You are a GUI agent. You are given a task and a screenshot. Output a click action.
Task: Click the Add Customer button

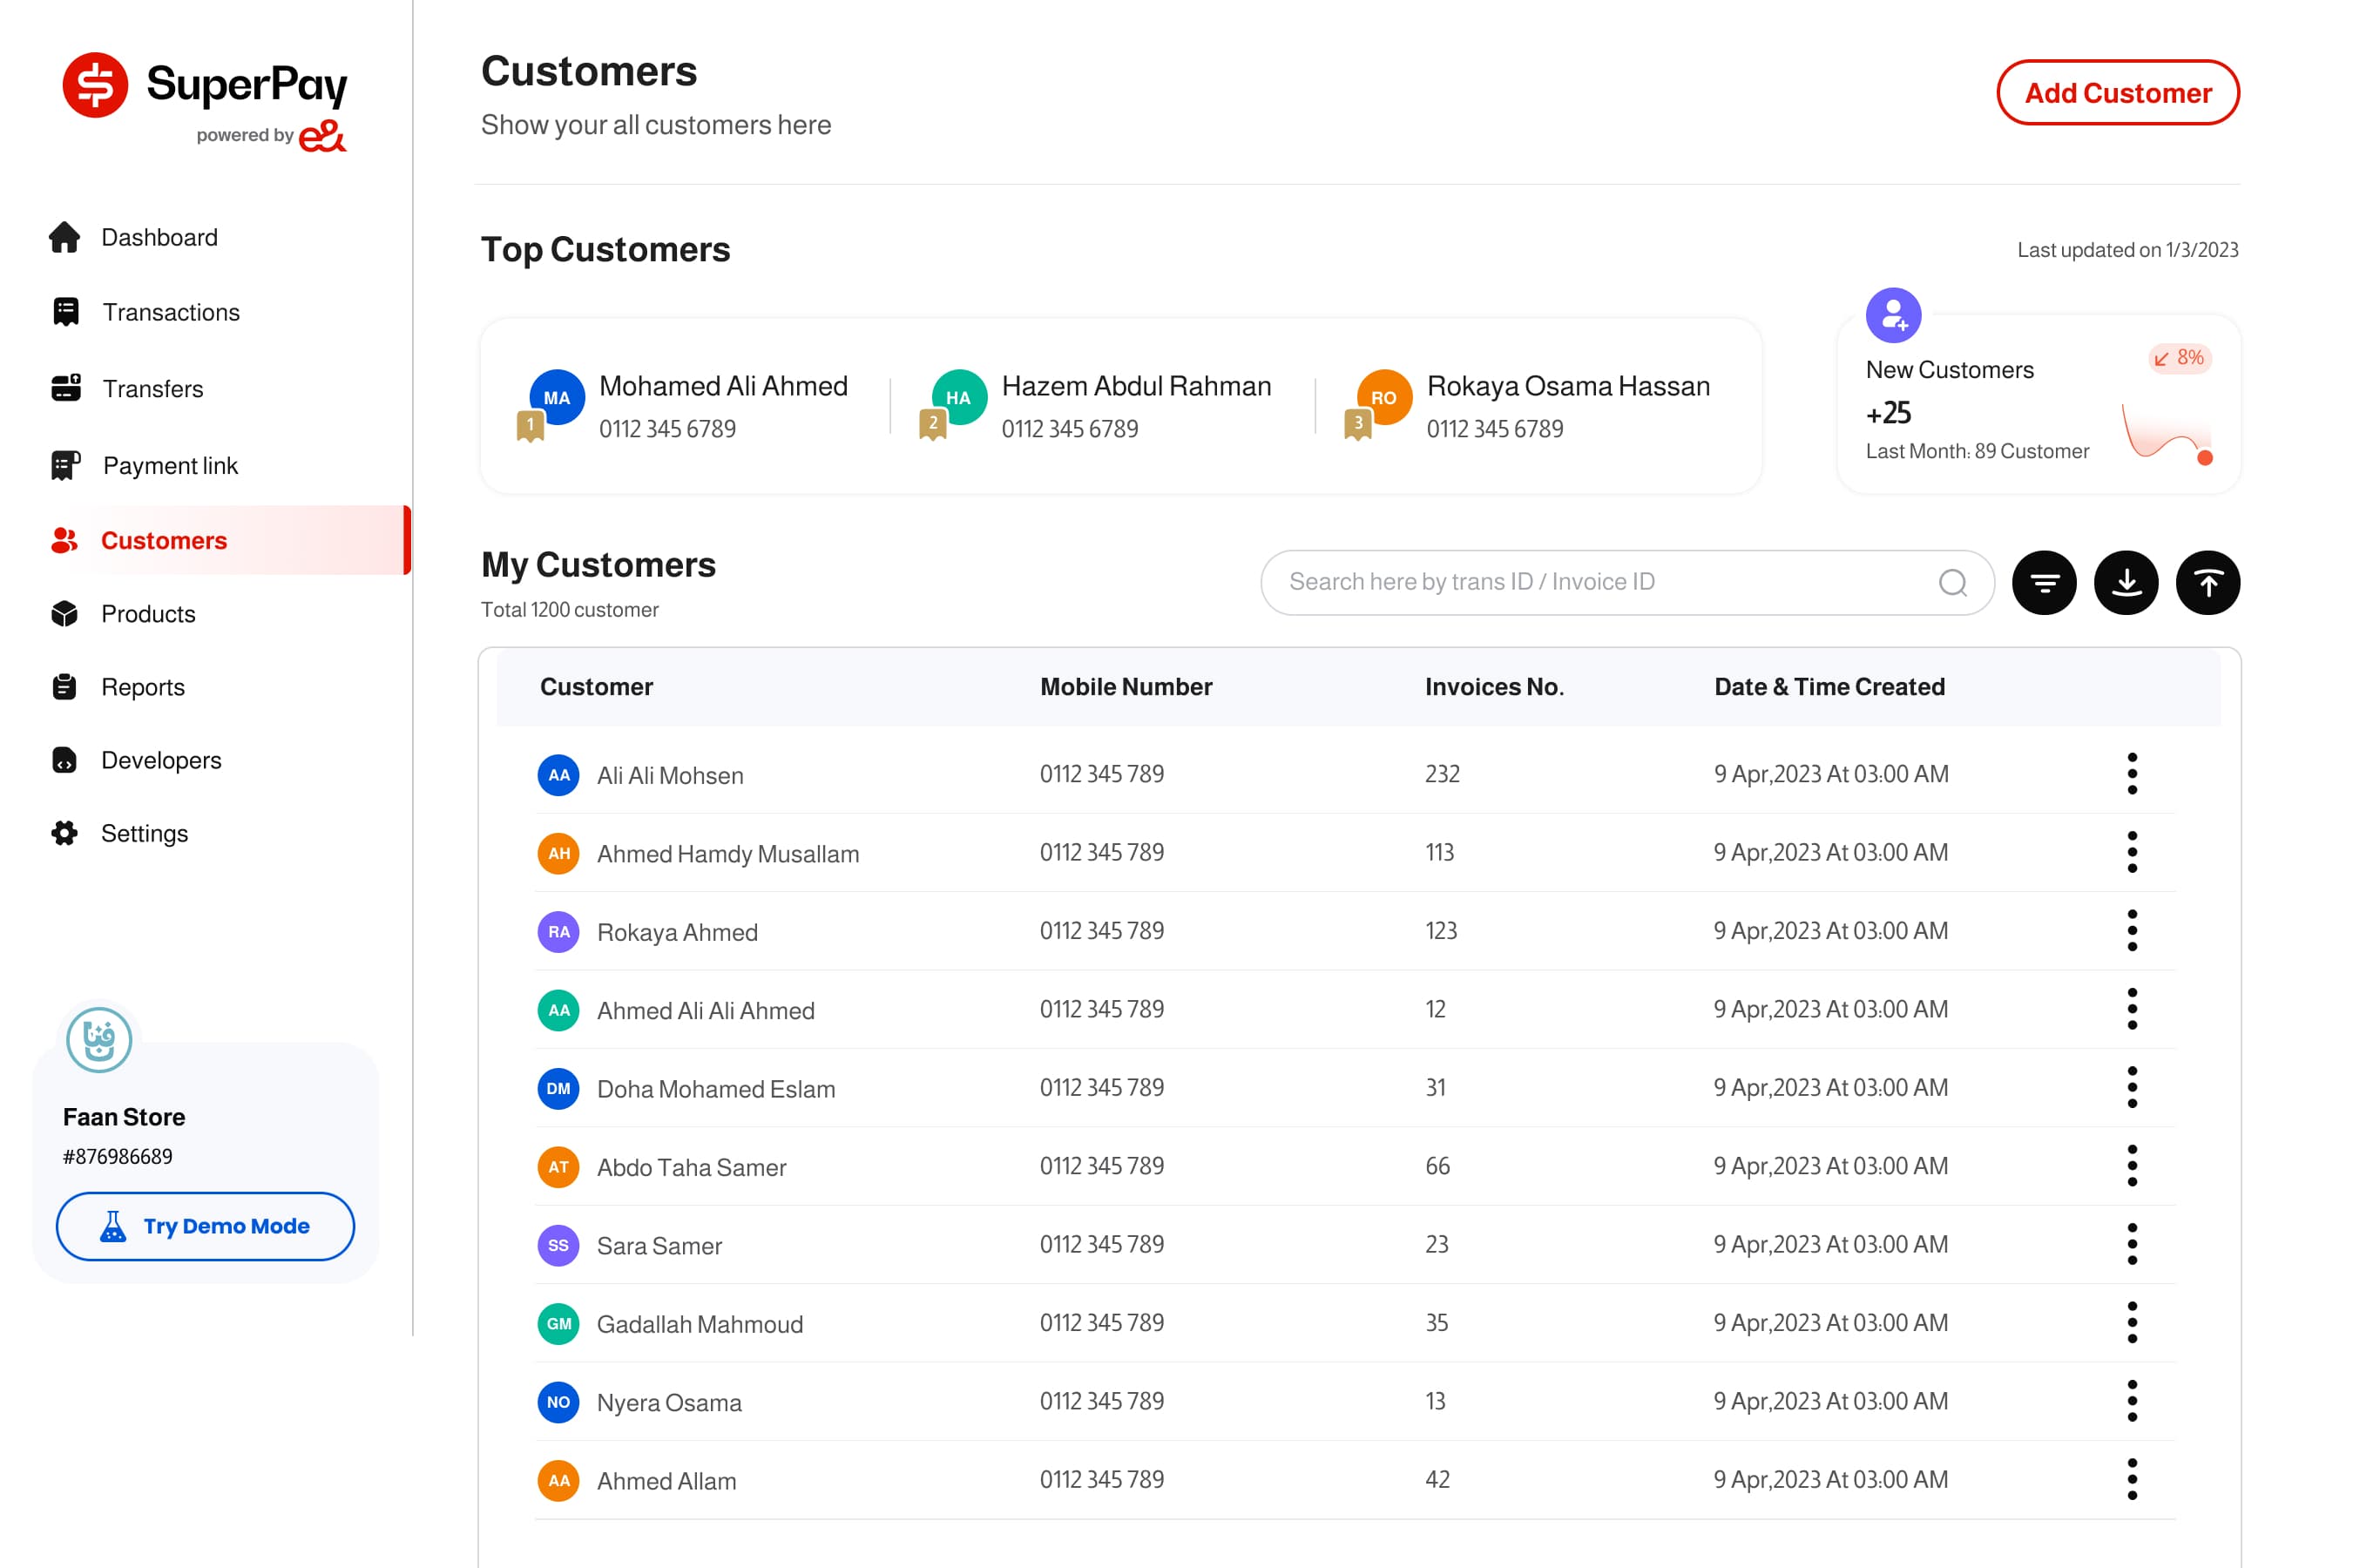[x=2117, y=93]
